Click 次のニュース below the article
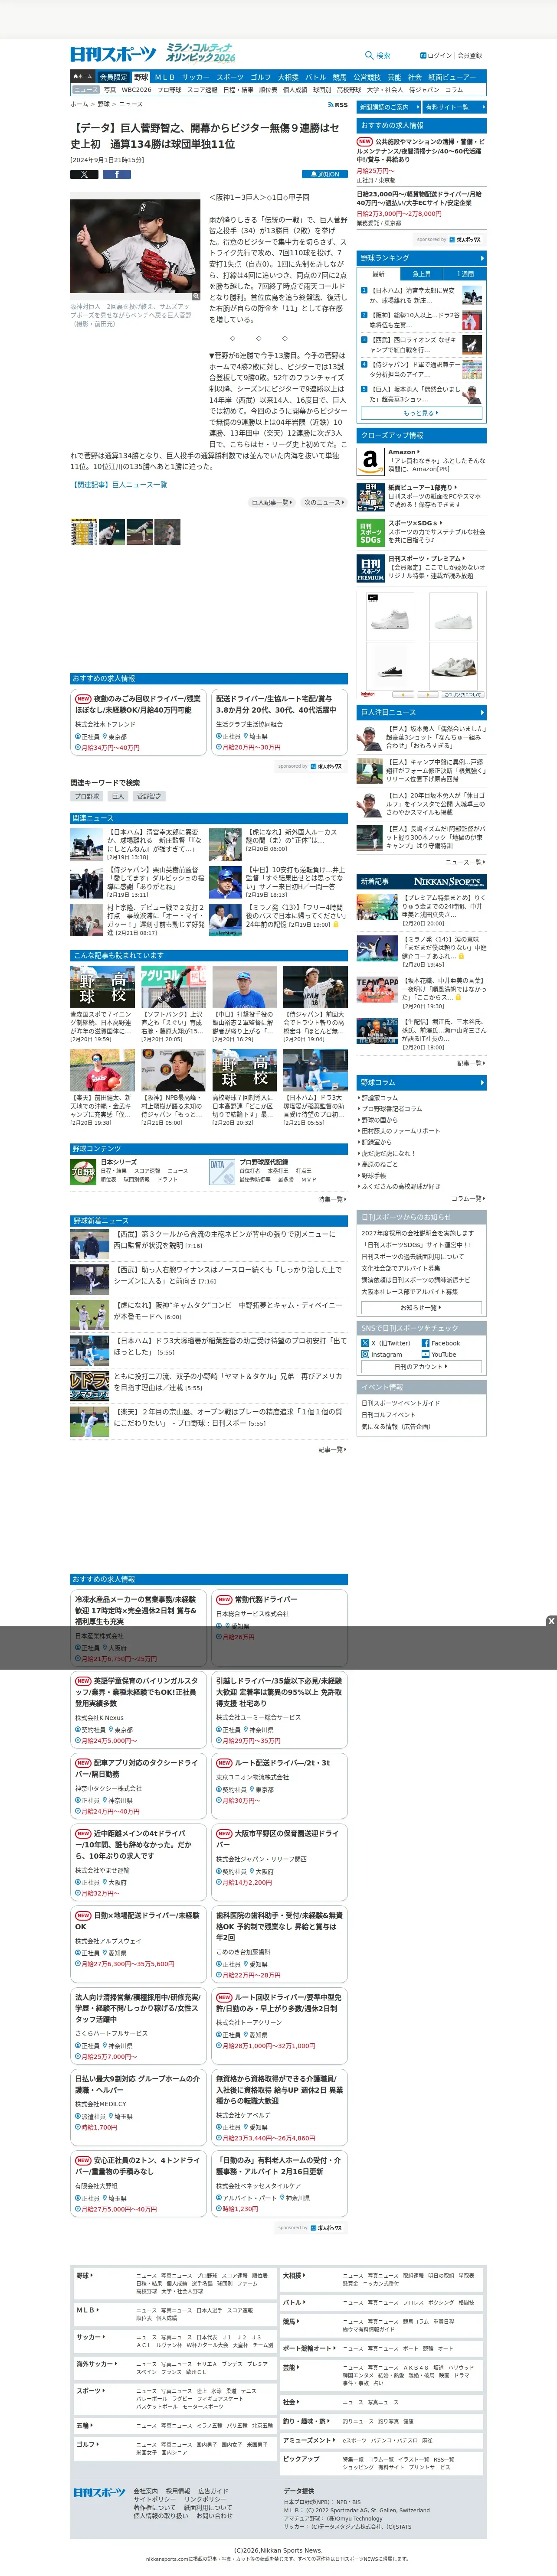The height and width of the screenshot is (2576, 557). 323,503
